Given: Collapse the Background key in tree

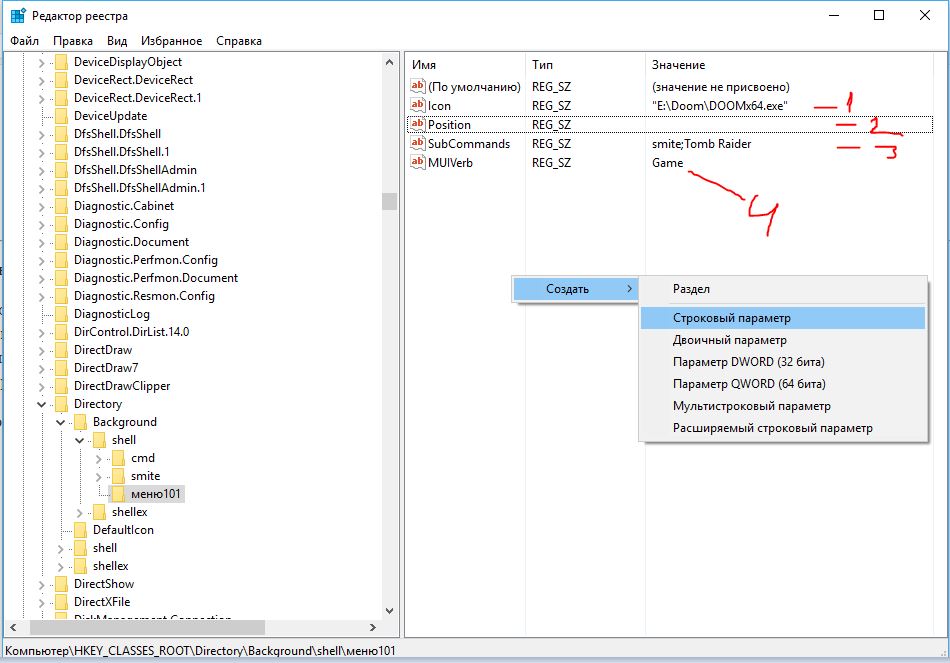Looking at the screenshot, I should [61, 422].
